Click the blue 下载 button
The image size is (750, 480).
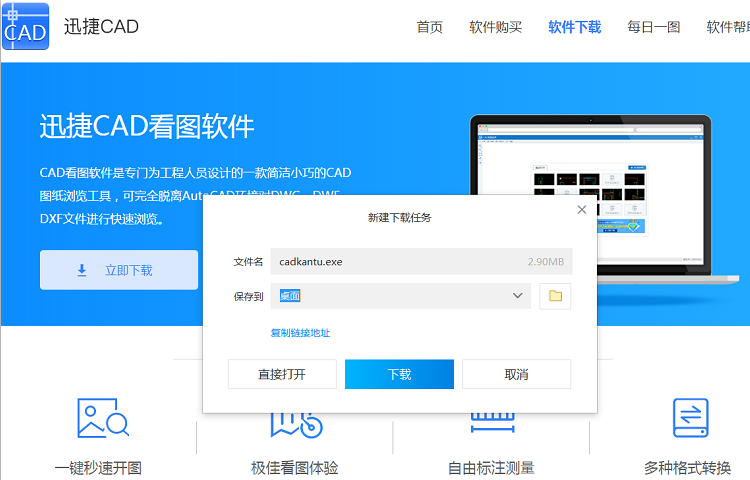399,374
